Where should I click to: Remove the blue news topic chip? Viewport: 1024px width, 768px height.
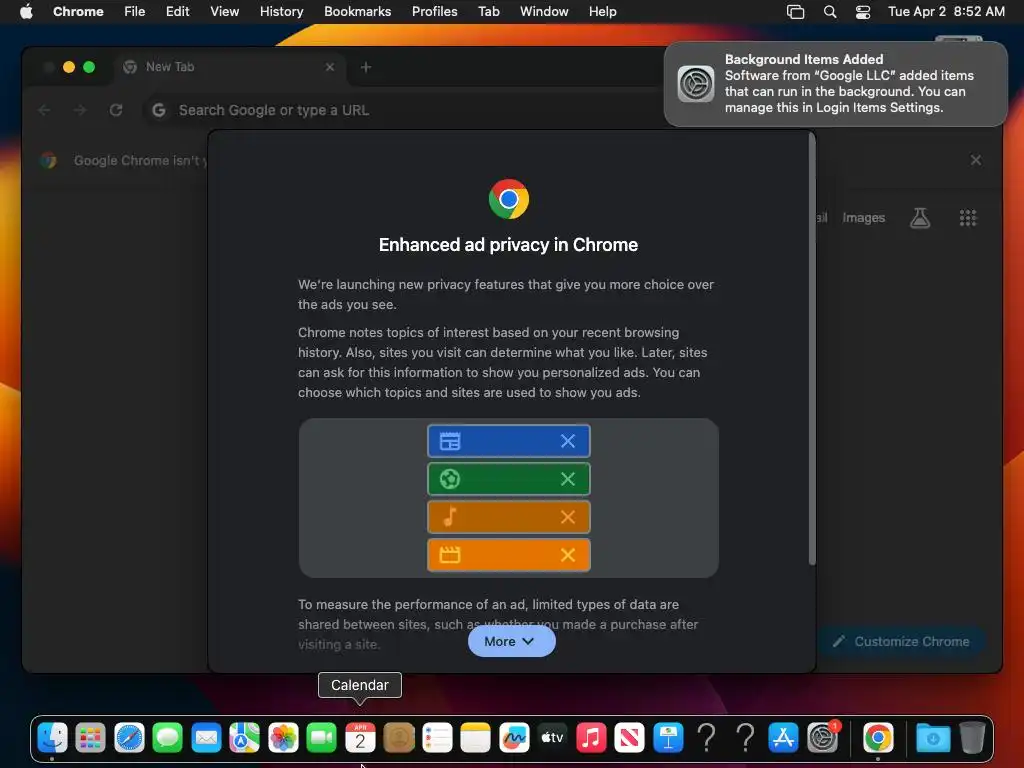point(568,441)
